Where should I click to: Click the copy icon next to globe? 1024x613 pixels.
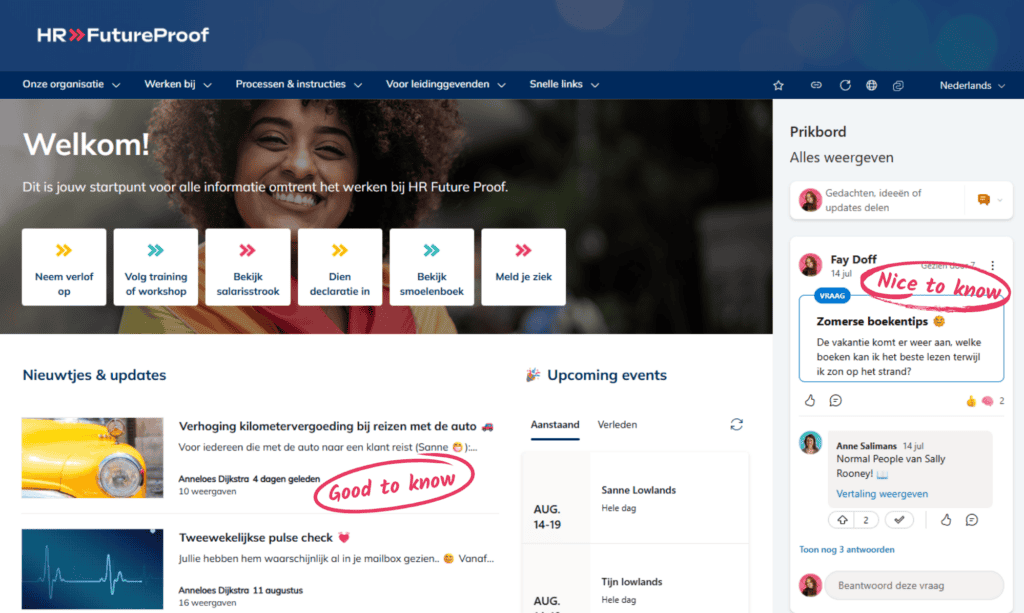pyautogui.click(x=898, y=86)
